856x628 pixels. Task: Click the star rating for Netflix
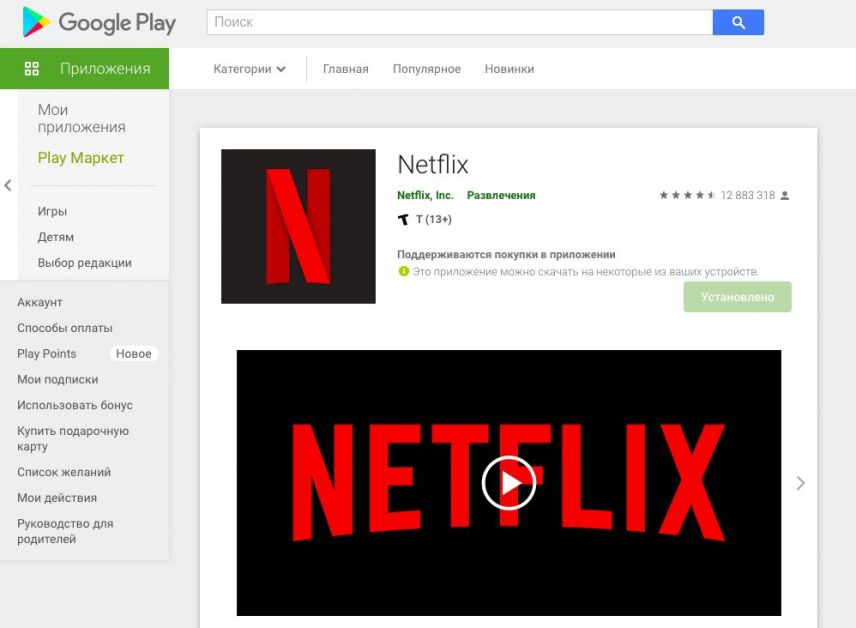click(x=687, y=195)
